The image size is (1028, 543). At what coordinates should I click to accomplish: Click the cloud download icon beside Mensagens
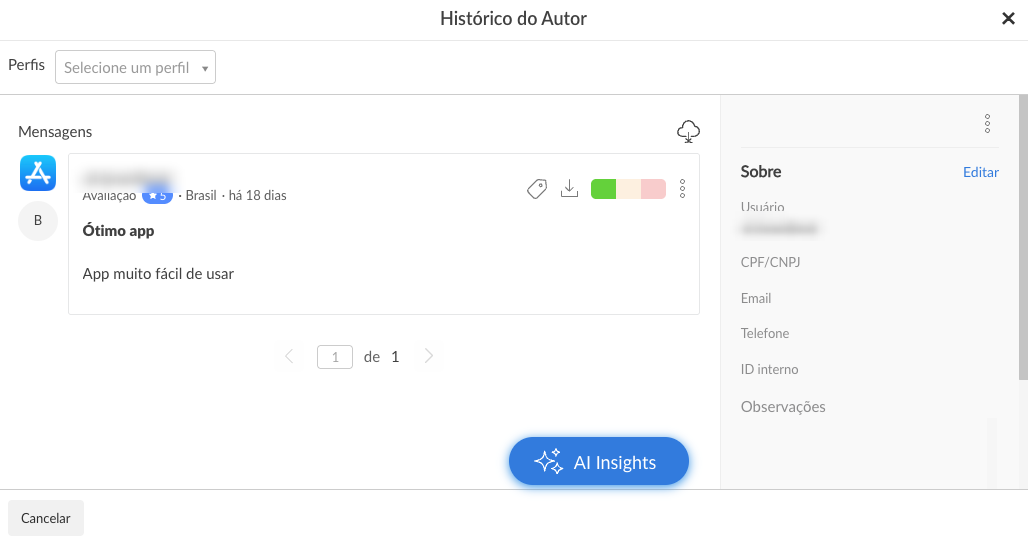pos(688,131)
